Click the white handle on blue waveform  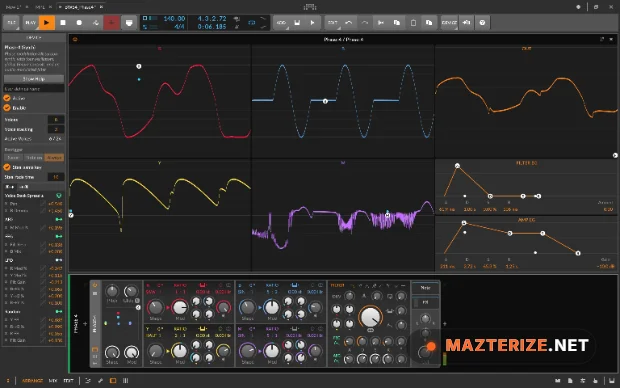click(x=325, y=102)
